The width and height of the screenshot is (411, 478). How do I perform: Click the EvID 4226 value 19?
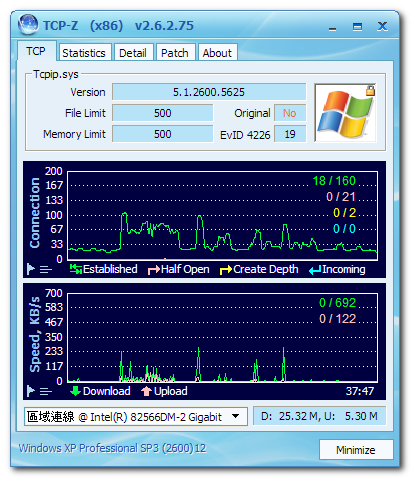click(x=290, y=134)
